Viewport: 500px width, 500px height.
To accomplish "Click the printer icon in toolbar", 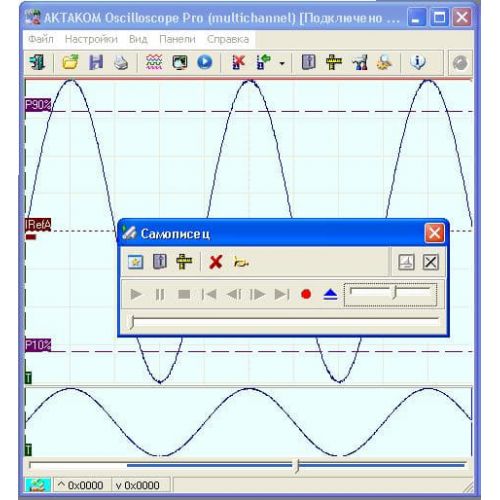I will pos(121,62).
